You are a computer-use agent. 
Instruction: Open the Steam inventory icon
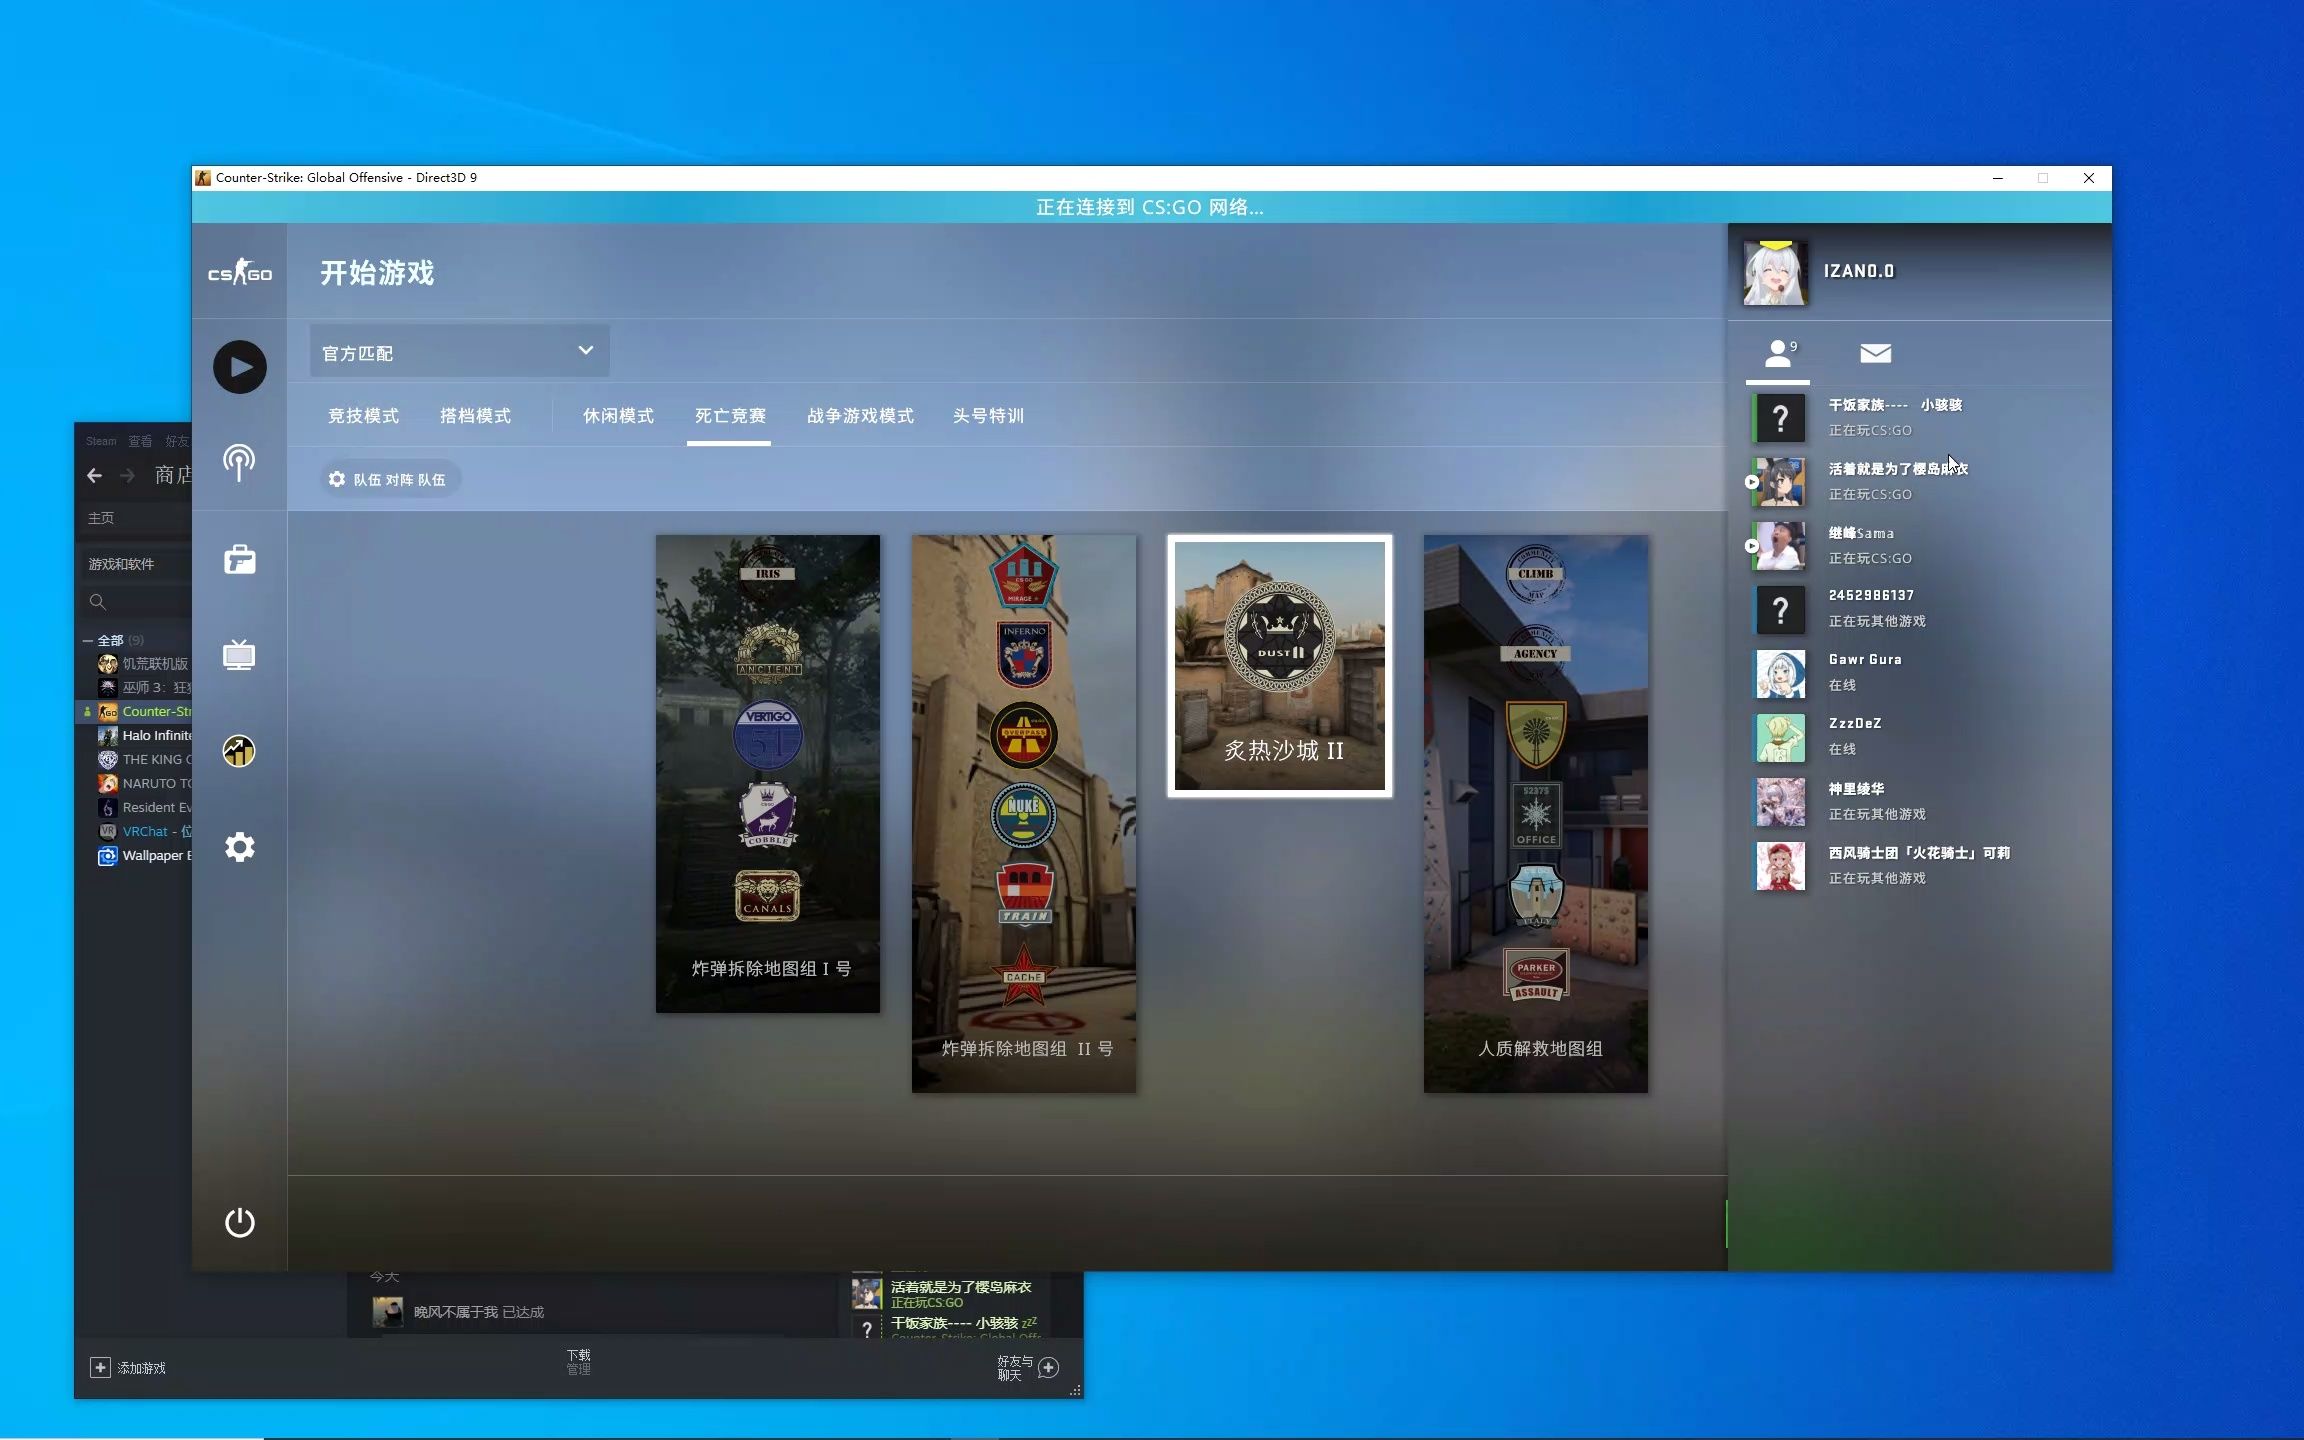[241, 559]
